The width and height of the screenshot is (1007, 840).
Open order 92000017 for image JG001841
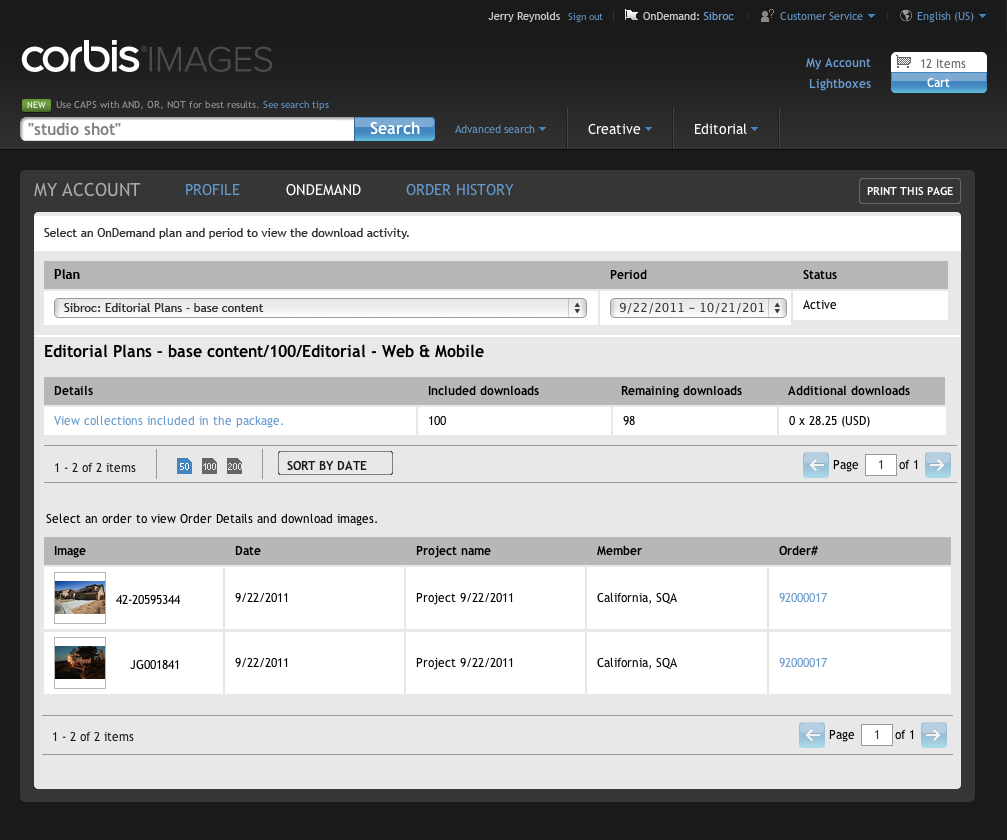pos(803,663)
